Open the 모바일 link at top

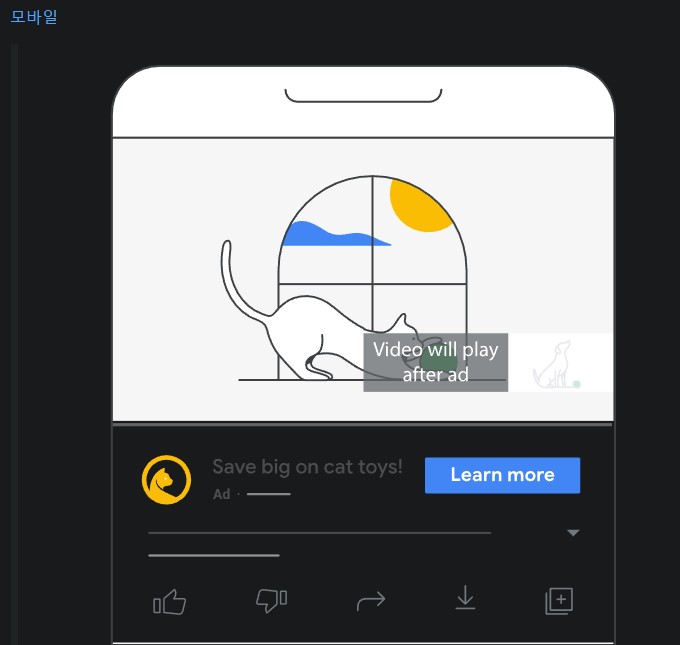[x=33, y=17]
